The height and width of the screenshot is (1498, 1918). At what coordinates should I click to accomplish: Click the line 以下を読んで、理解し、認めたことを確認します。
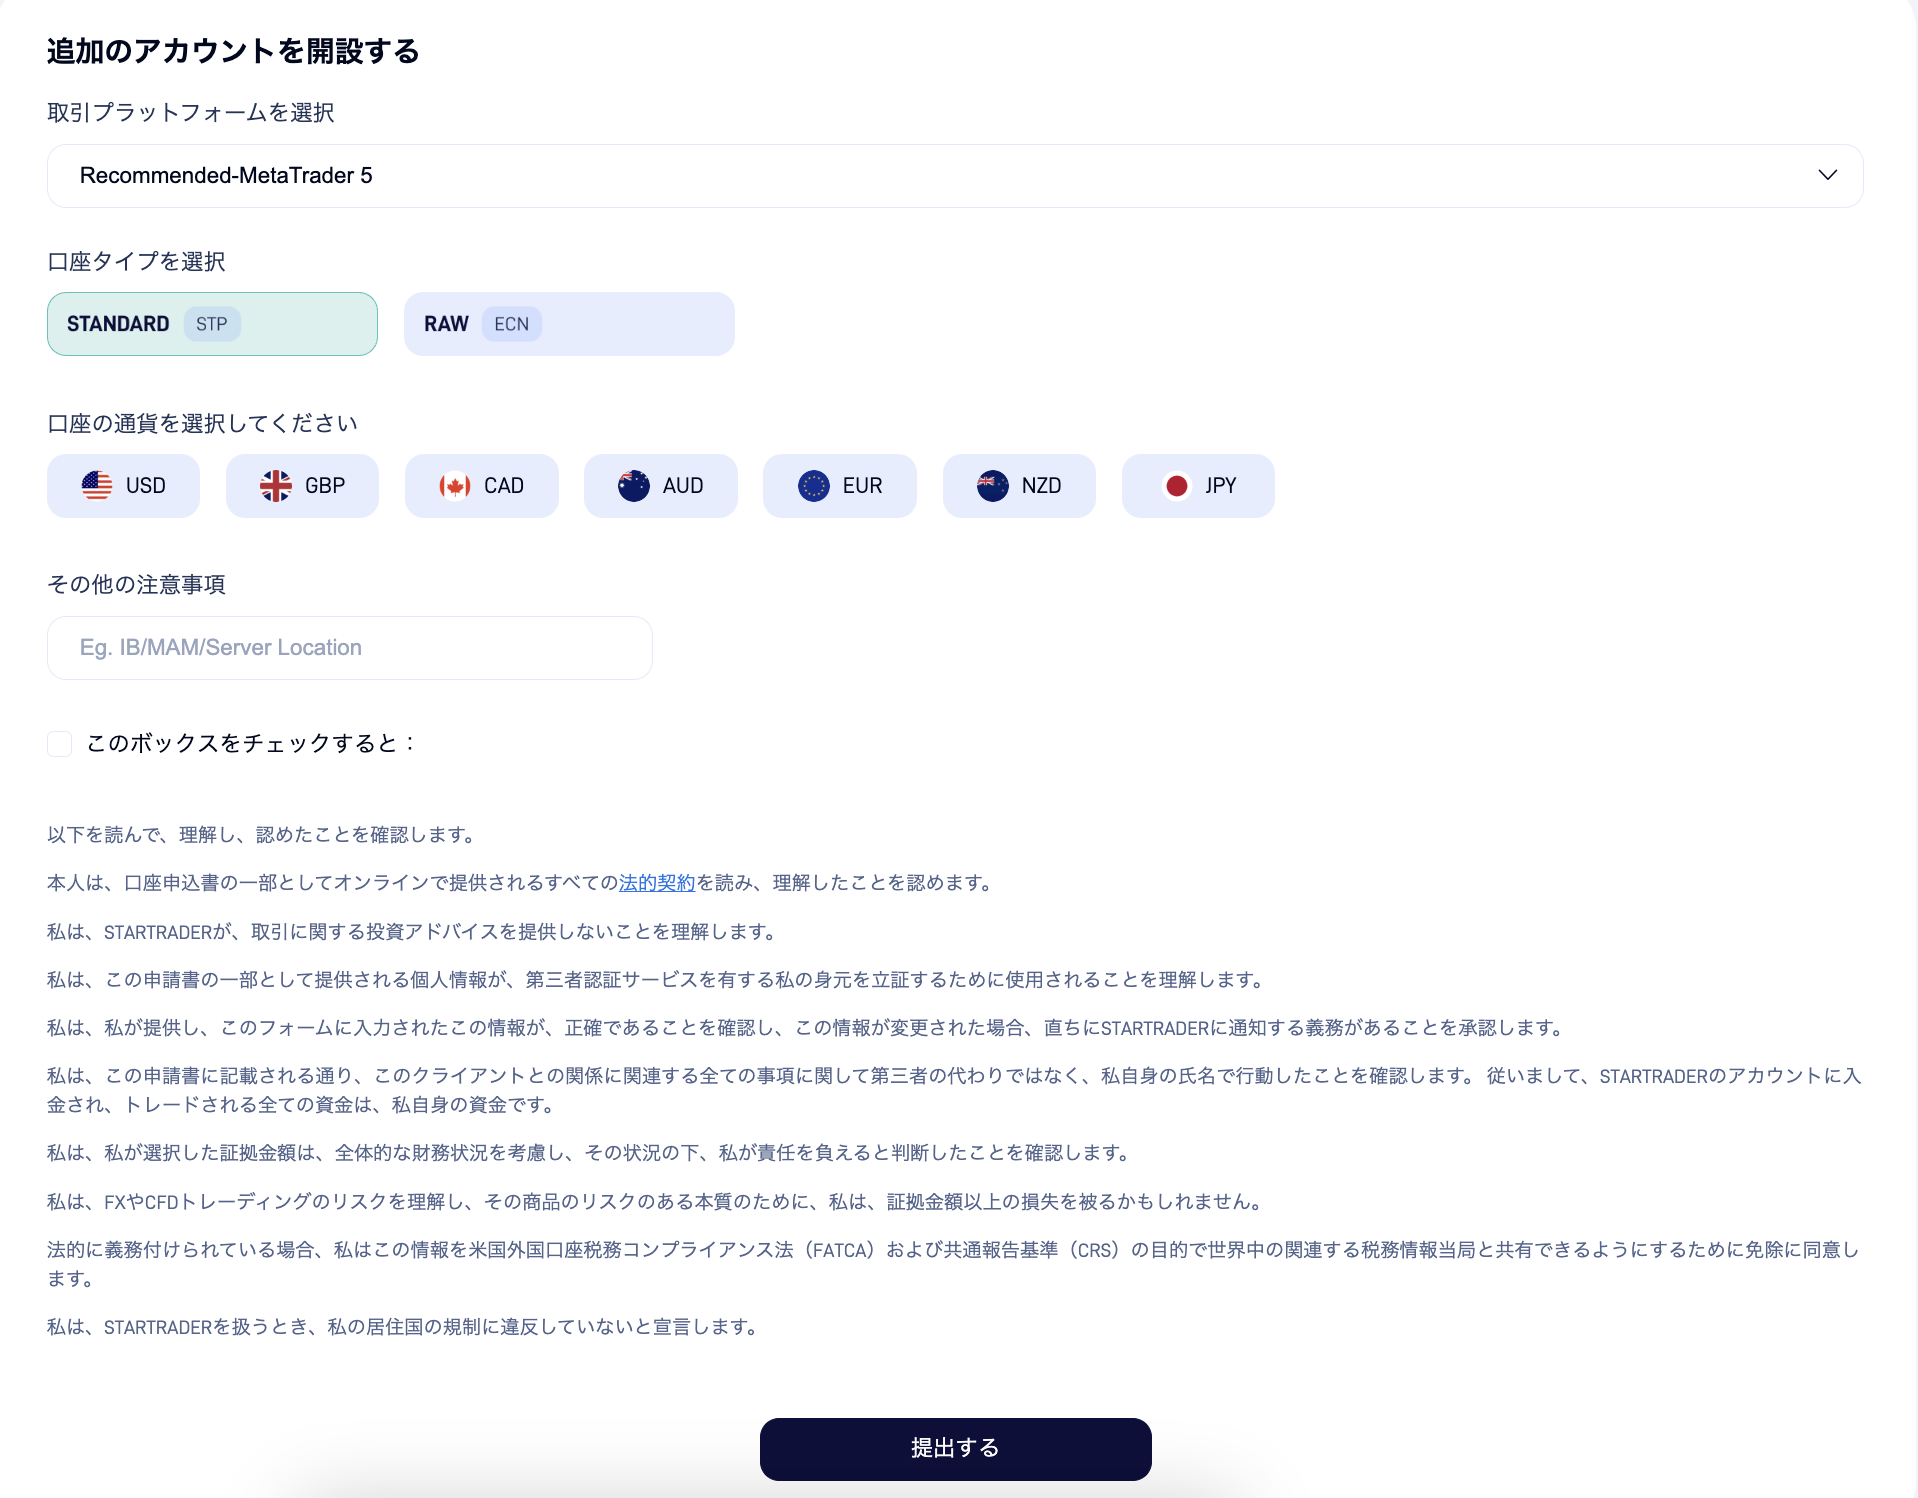(265, 835)
